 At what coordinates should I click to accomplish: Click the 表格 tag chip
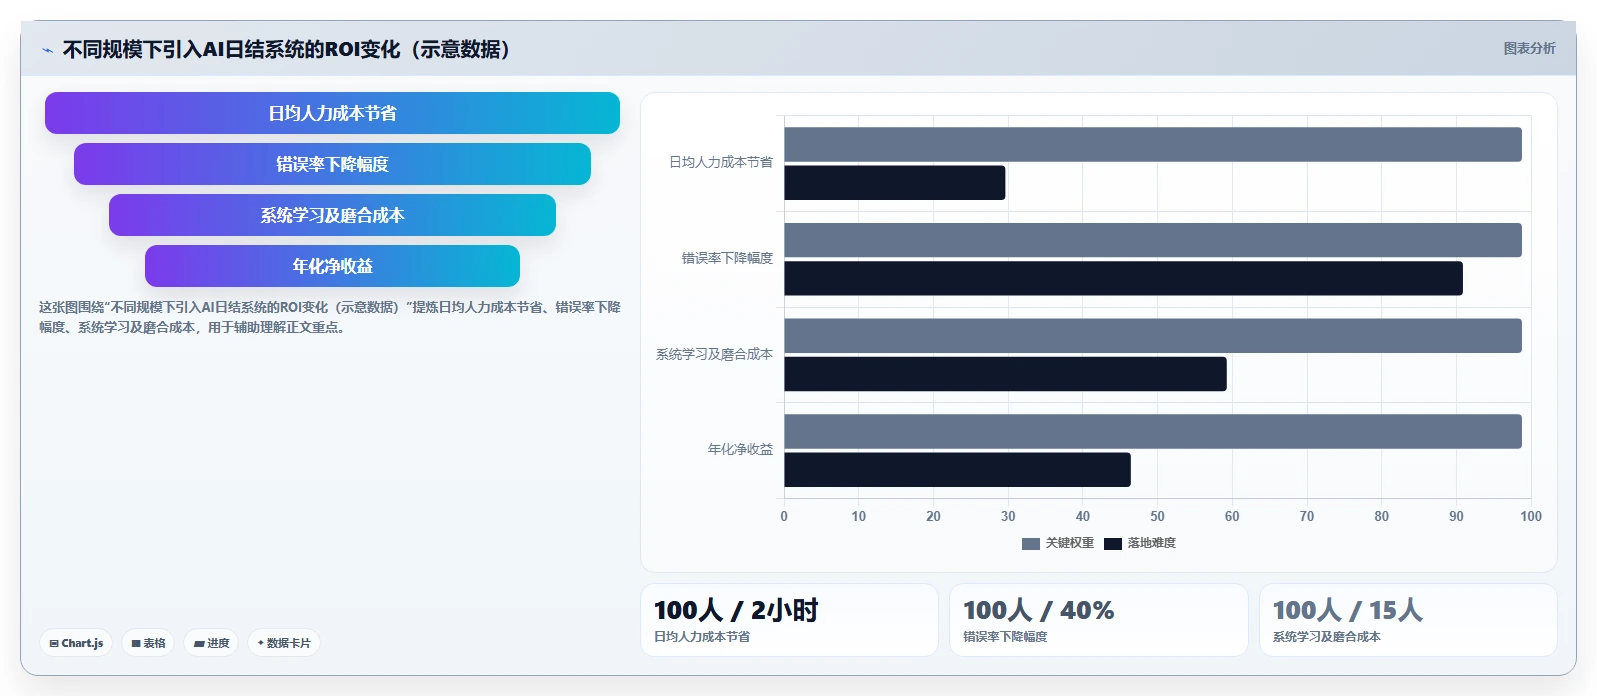[148, 643]
